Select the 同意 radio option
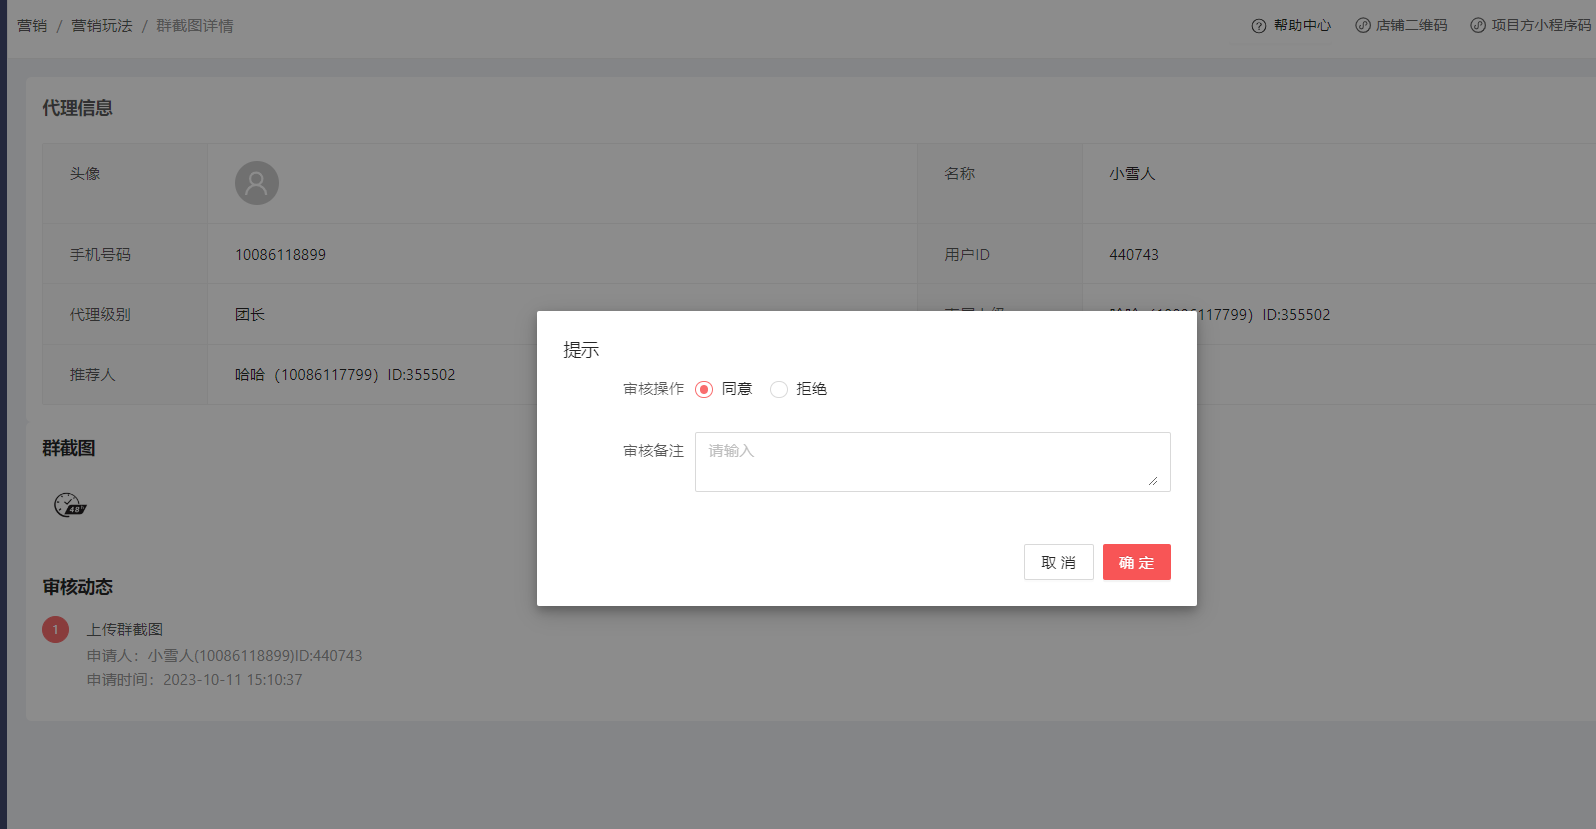This screenshot has height=829, width=1596. click(x=704, y=390)
